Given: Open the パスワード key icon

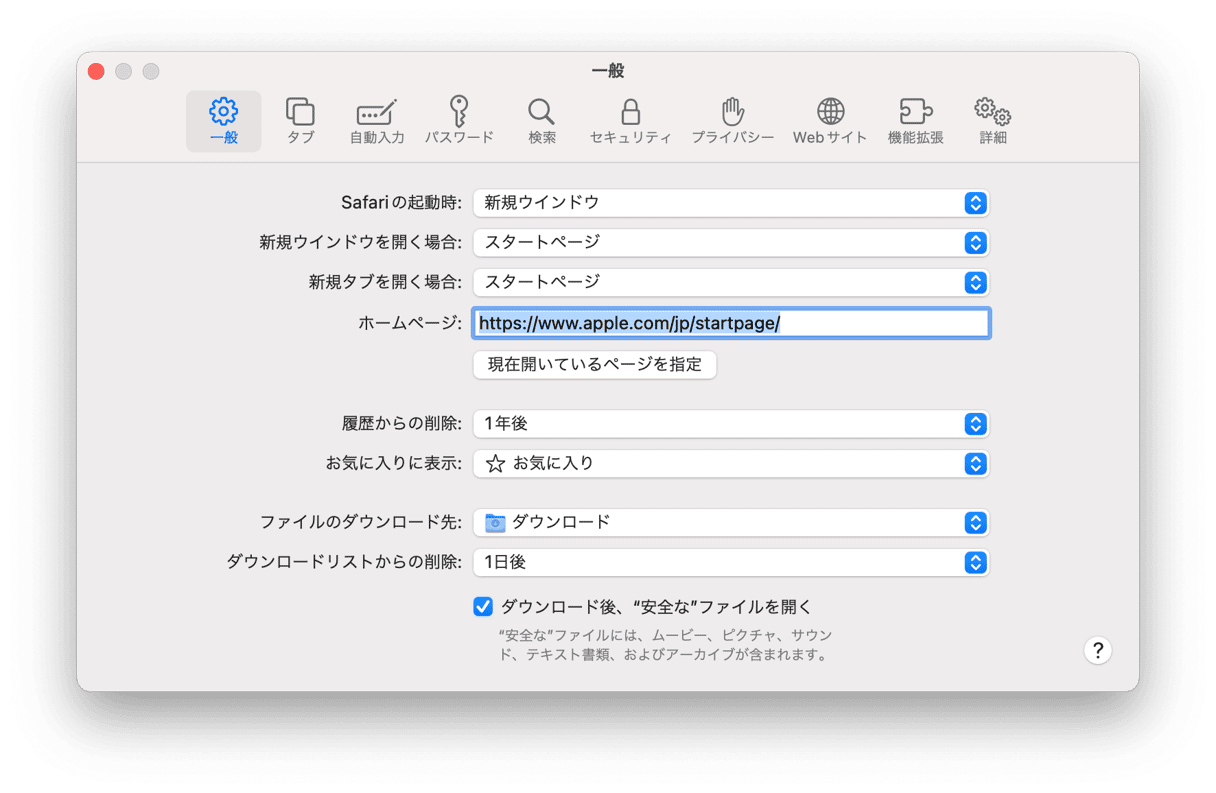Looking at the screenshot, I should [x=459, y=121].
